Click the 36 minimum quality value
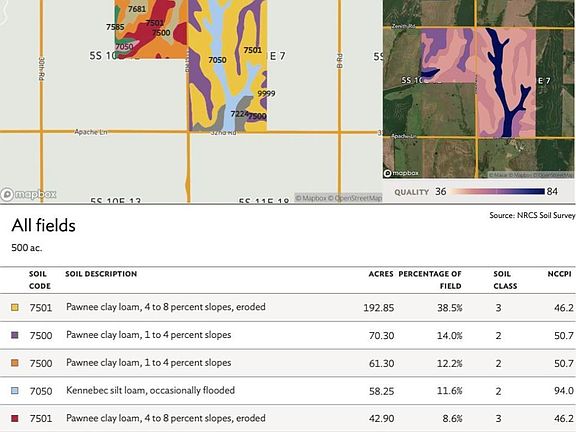This screenshot has width=576, height=432. tap(440, 191)
